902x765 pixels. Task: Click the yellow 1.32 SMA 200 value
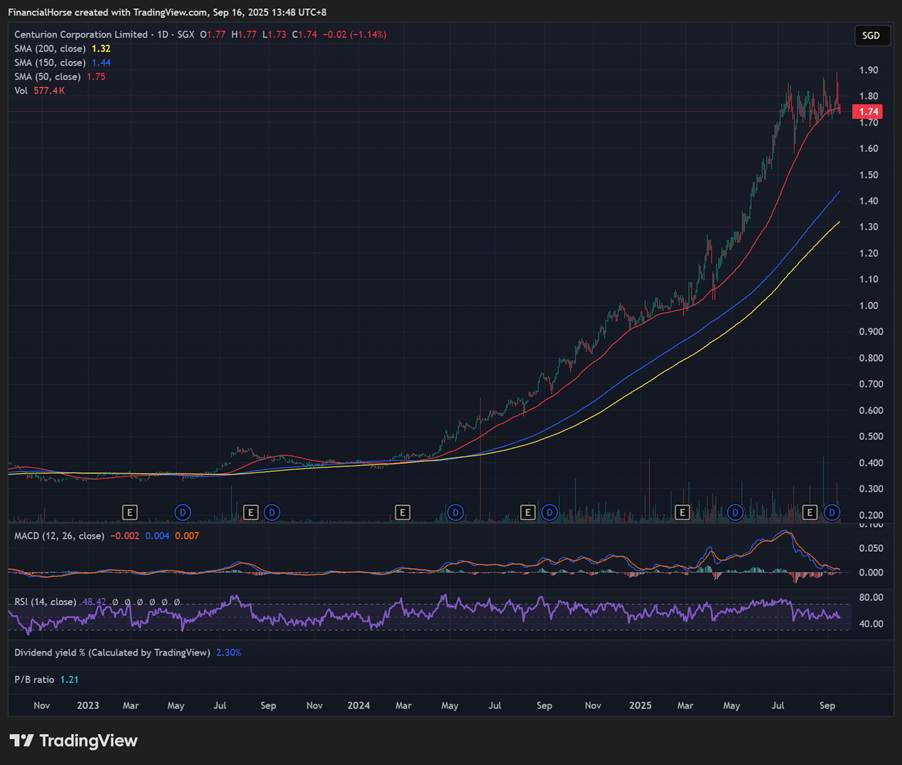101,49
